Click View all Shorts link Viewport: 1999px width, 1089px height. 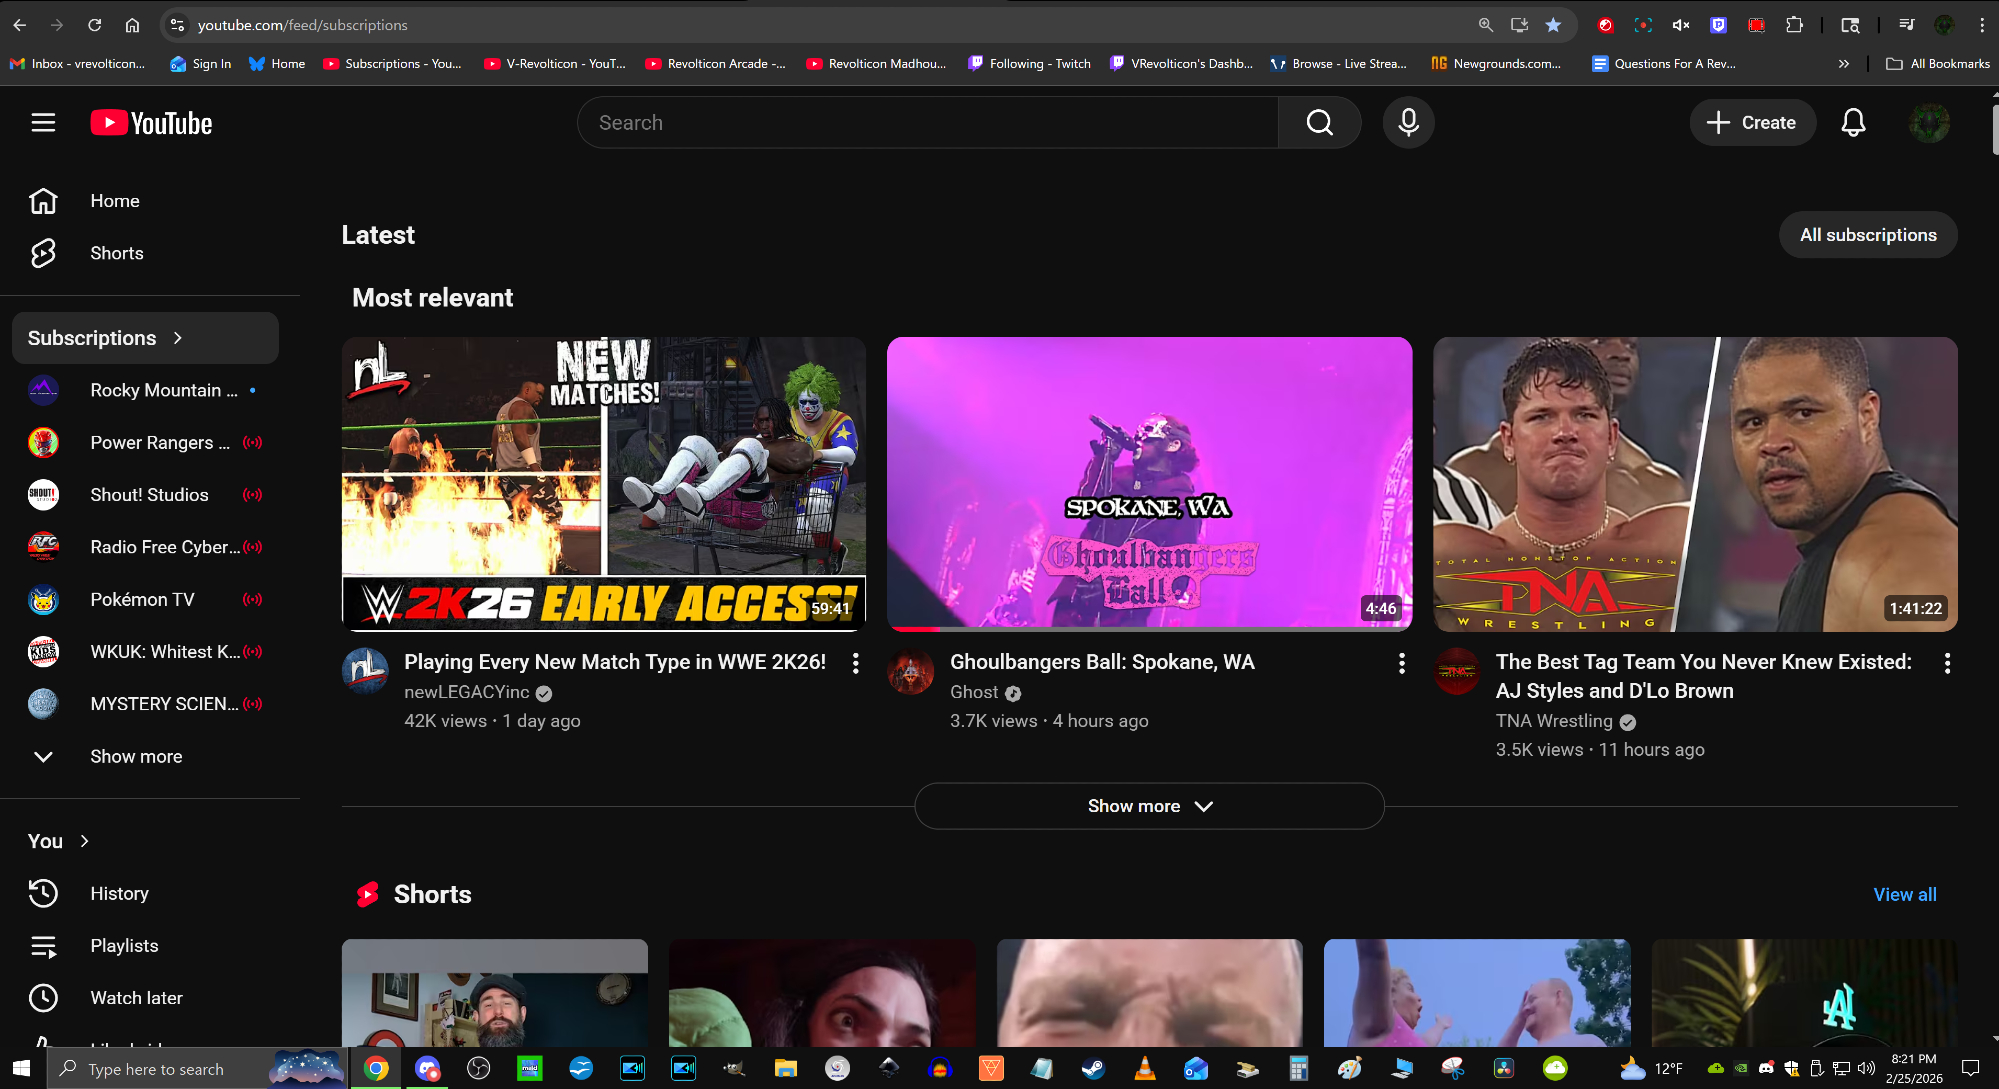coord(1904,894)
